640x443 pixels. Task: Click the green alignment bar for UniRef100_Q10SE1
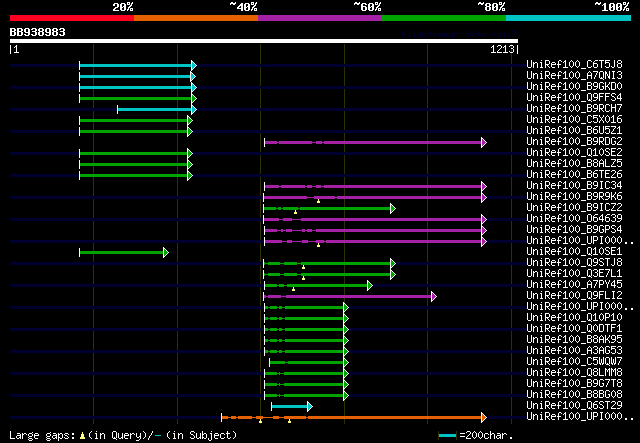[x=124, y=253]
